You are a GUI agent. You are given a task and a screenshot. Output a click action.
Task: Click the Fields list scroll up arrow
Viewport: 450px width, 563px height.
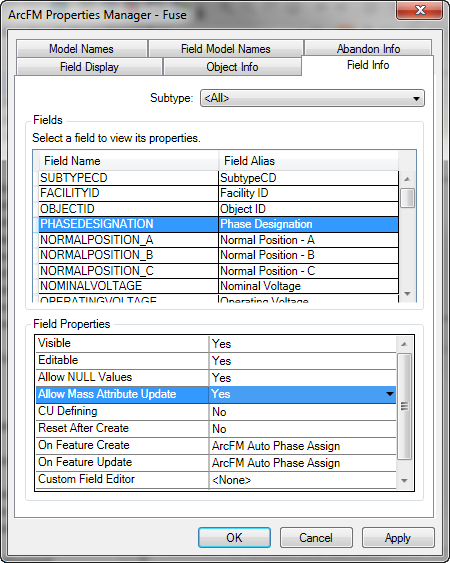click(407, 179)
